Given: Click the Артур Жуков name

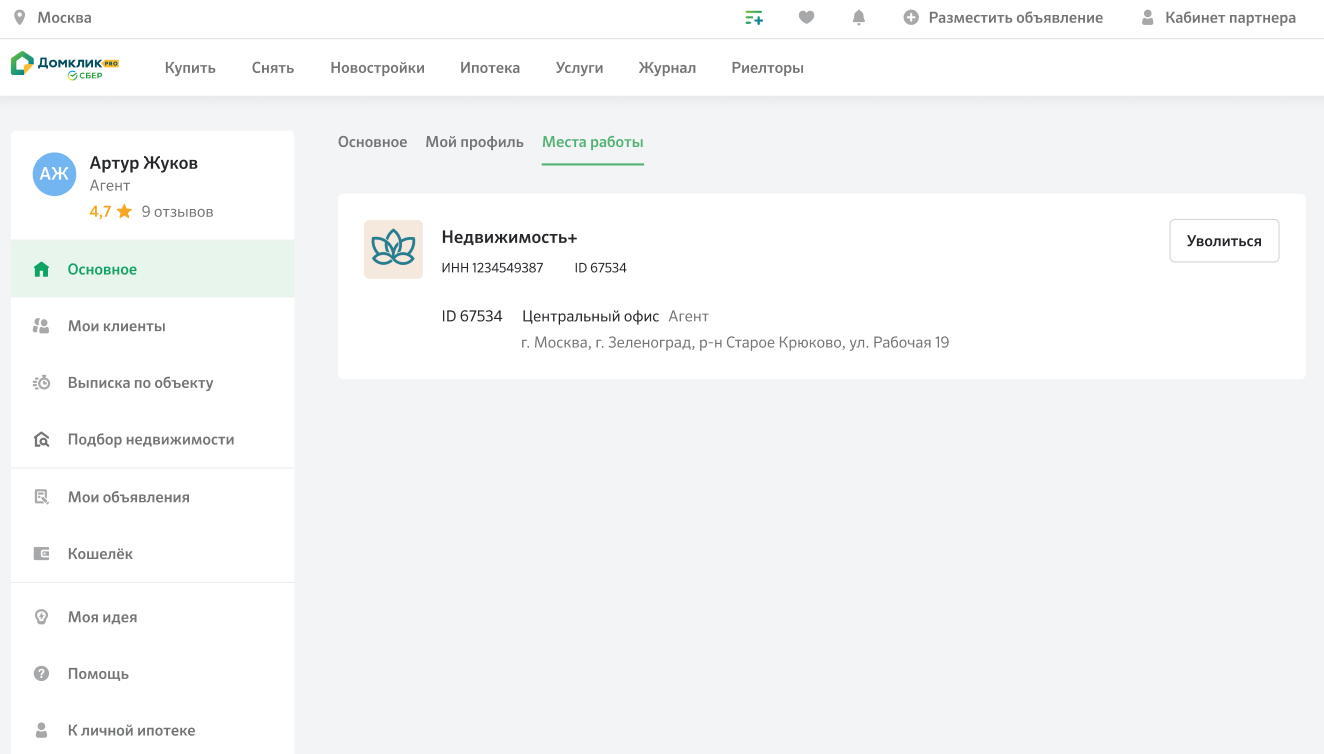Looking at the screenshot, I should click(x=144, y=163).
